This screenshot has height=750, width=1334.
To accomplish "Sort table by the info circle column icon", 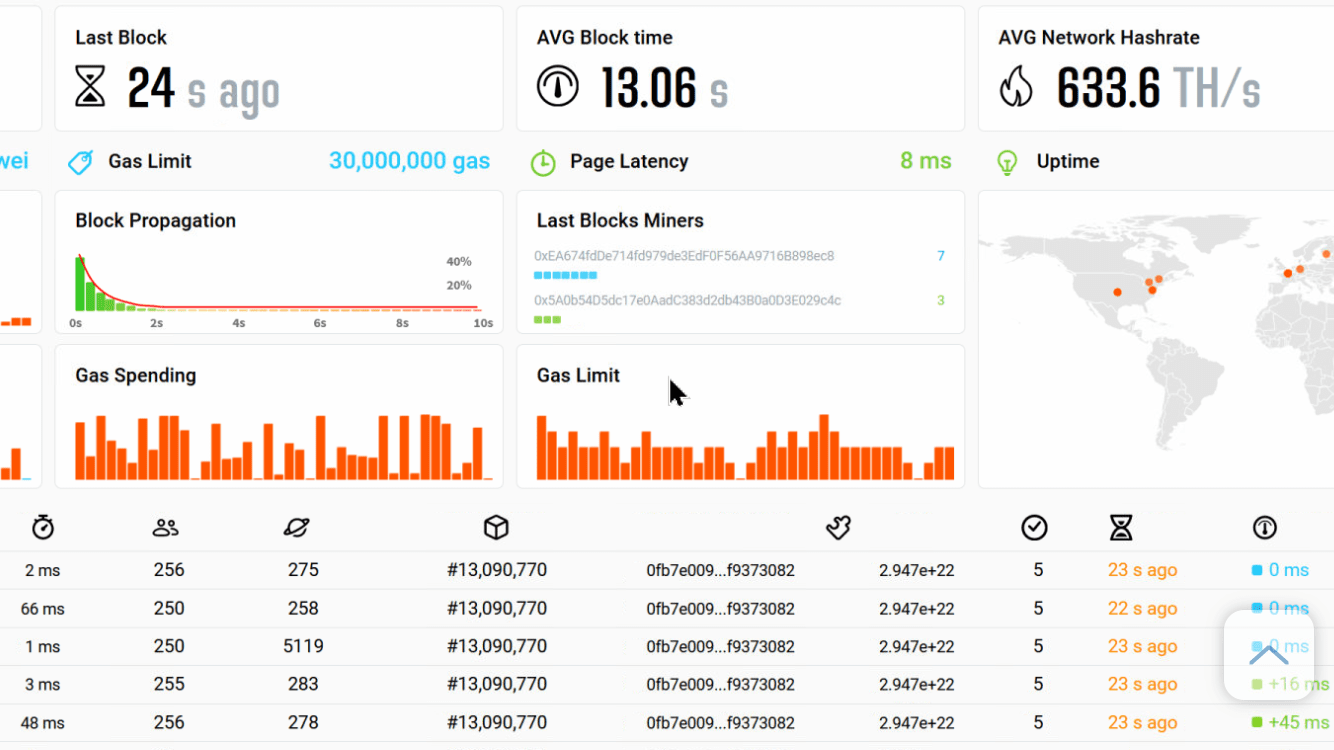I will tap(1265, 527).
